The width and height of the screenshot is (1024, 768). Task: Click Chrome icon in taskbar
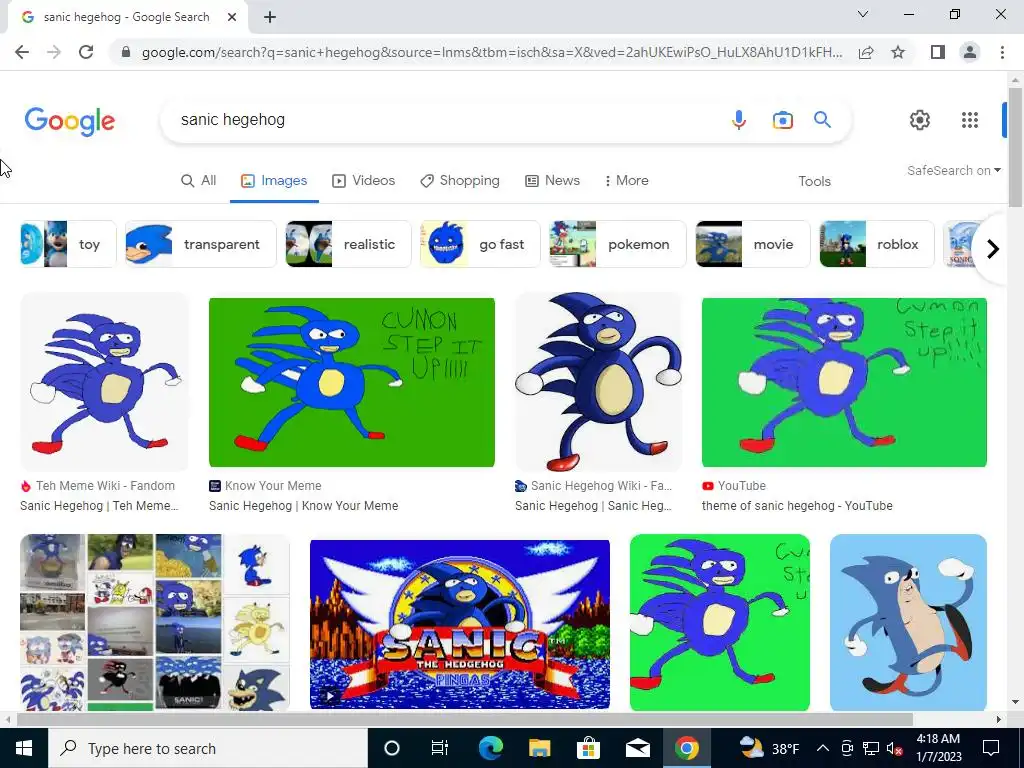[x=686, y=748]
